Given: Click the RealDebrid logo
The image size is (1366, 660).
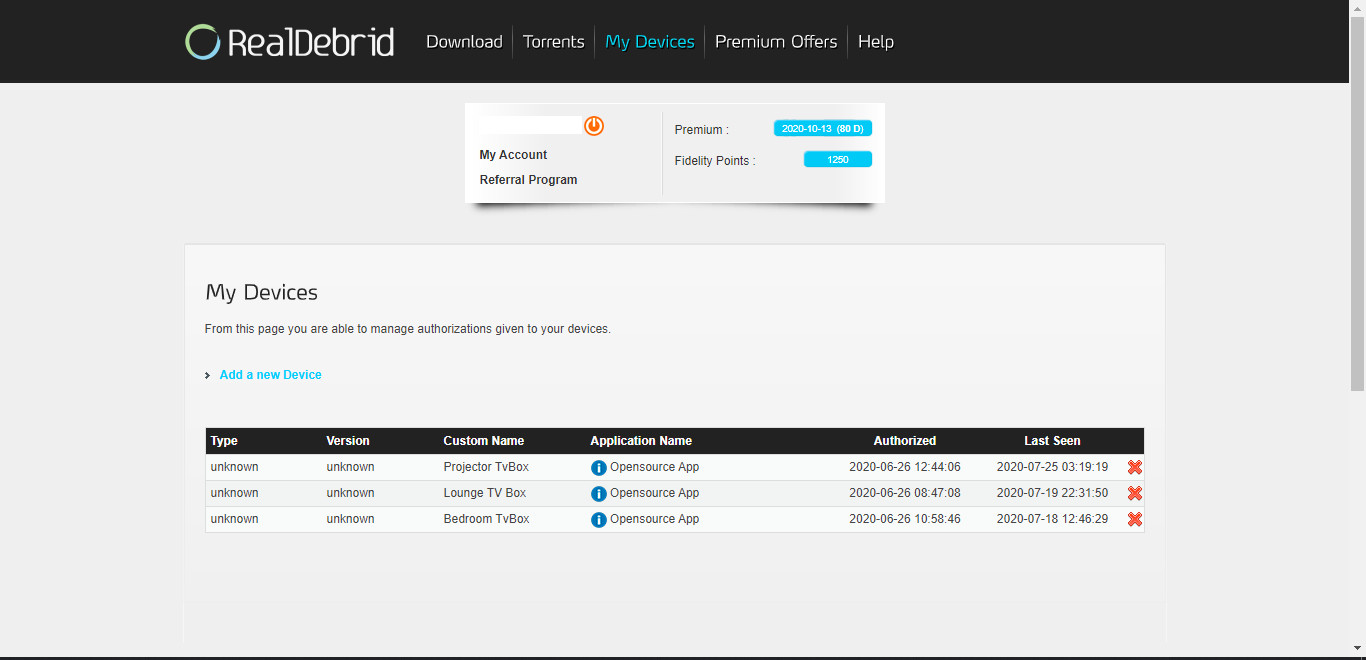Looking at the screenshot, I should tap(289, 42).
